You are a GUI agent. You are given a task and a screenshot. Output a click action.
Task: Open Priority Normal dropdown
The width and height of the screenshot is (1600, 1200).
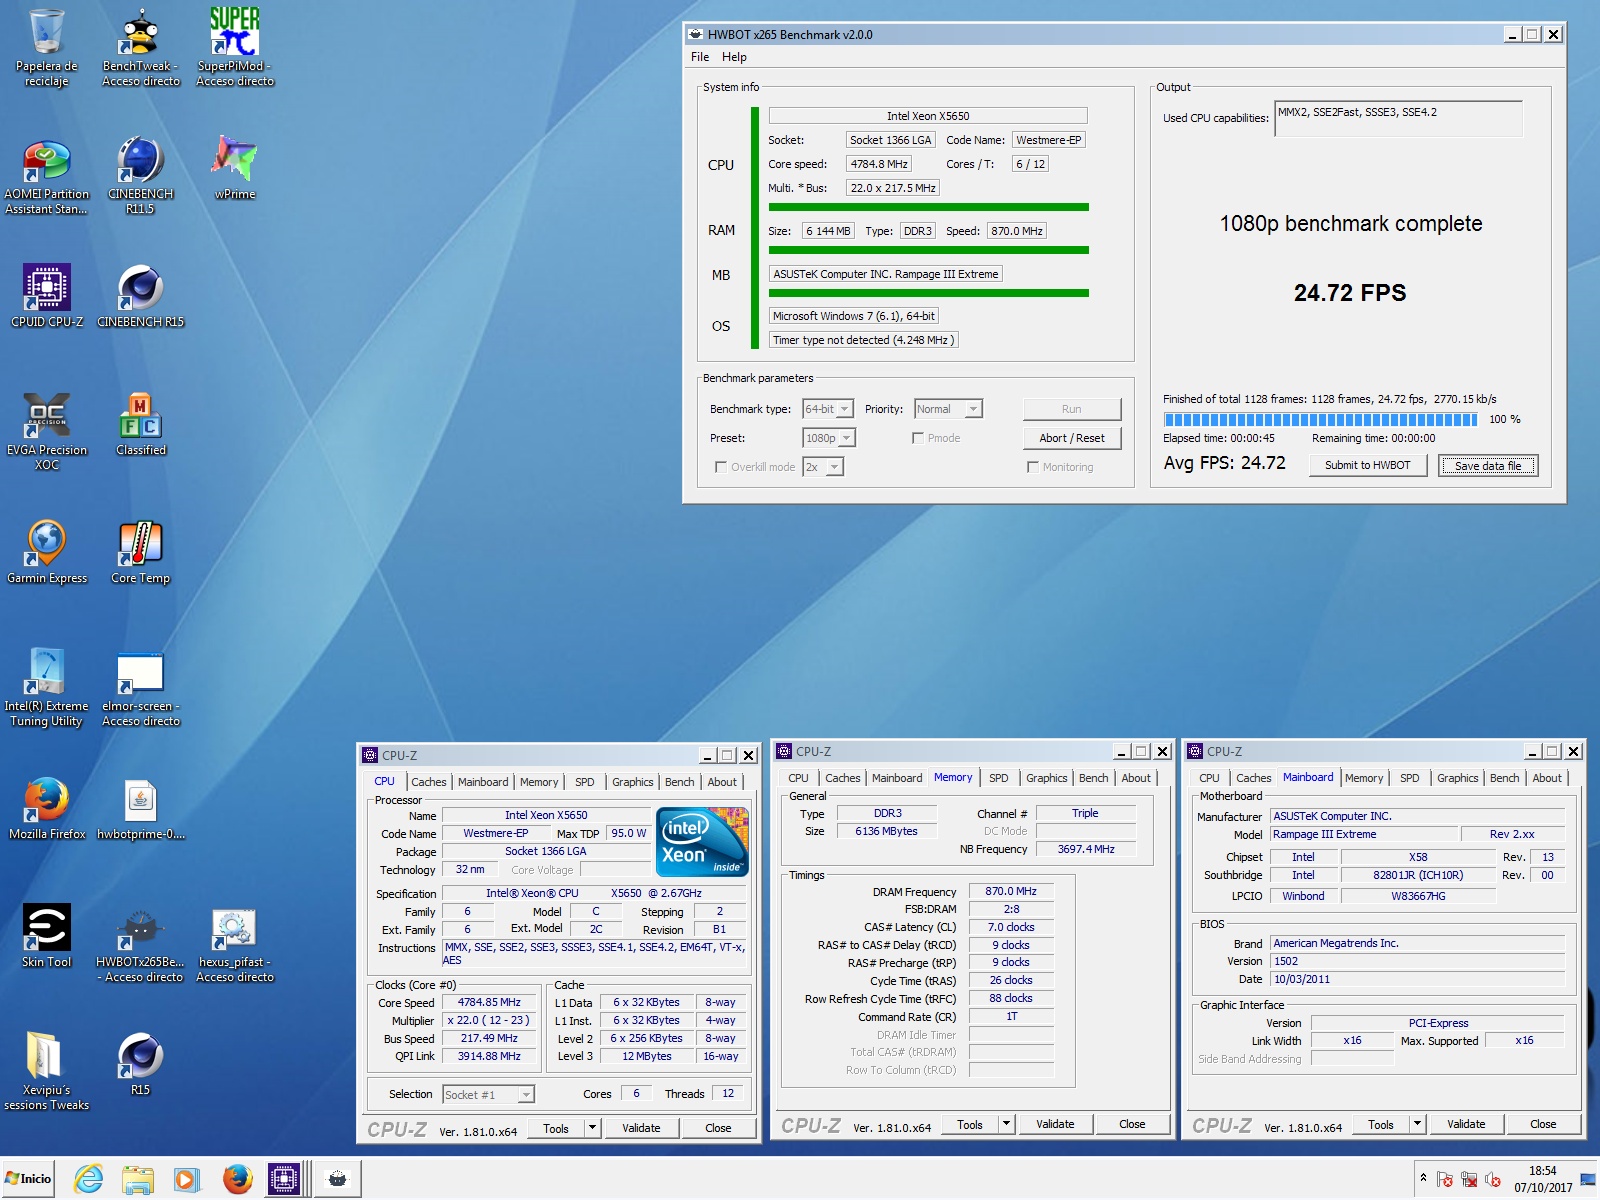tap(948, 409)
